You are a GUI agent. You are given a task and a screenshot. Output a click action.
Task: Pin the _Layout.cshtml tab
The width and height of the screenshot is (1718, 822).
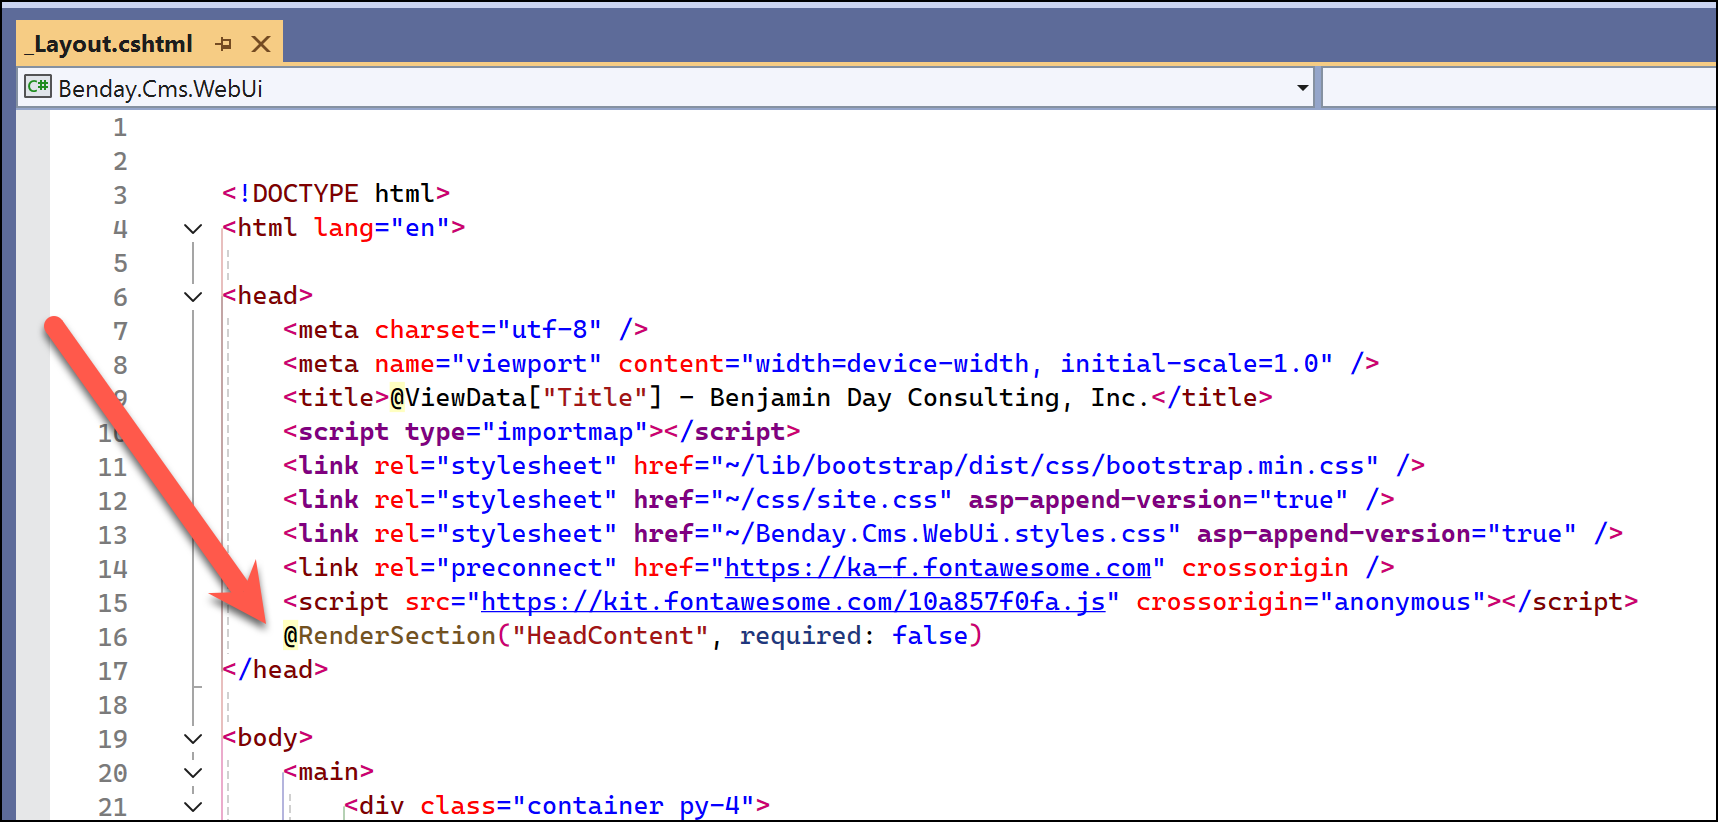tap(224, 44)
